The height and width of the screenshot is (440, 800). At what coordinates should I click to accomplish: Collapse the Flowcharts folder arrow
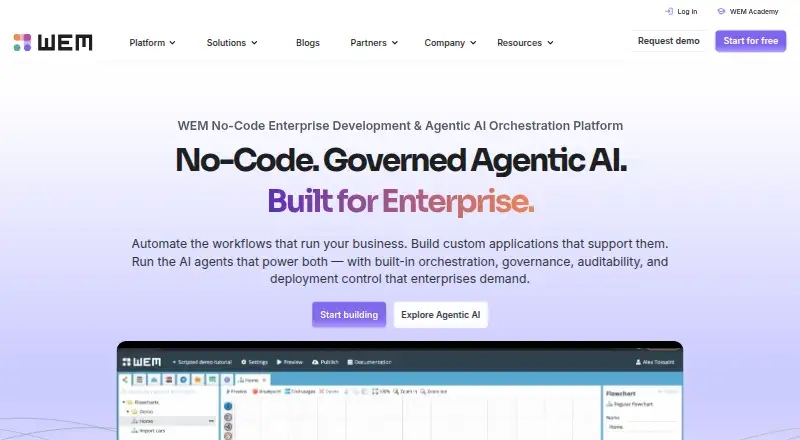coord(123,402)
